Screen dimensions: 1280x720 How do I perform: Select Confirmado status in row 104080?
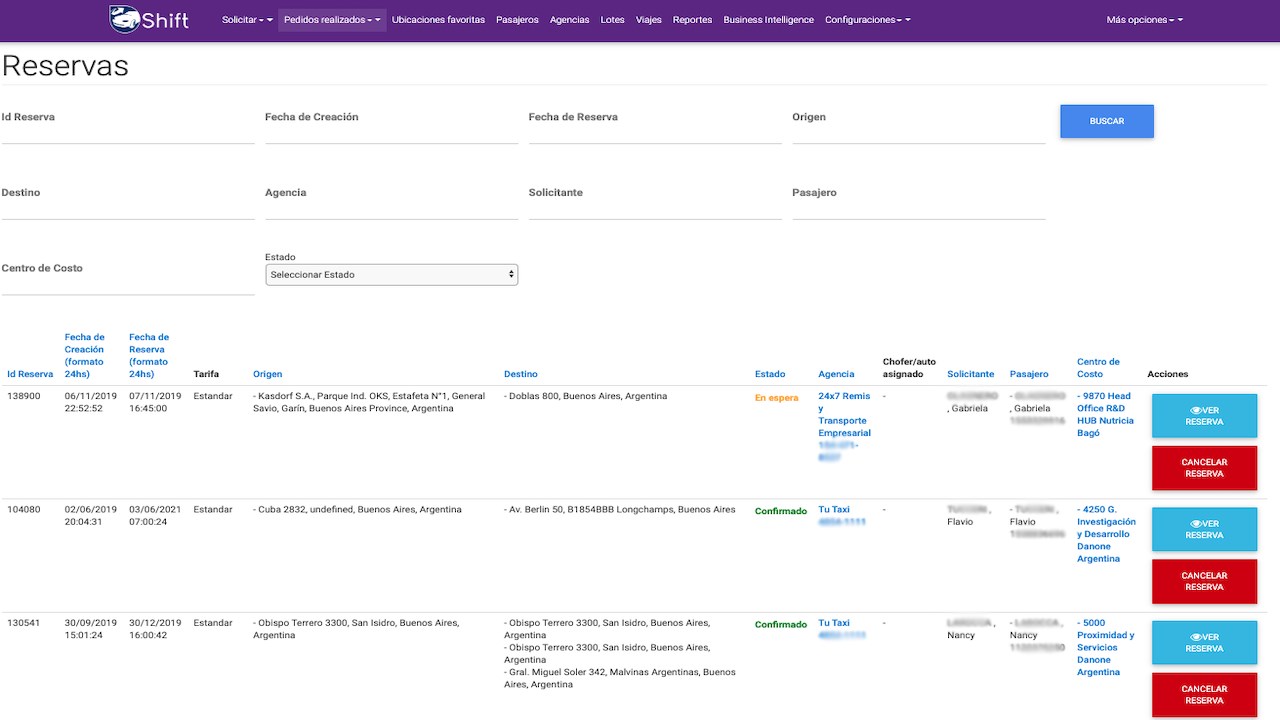pos(781,510)
